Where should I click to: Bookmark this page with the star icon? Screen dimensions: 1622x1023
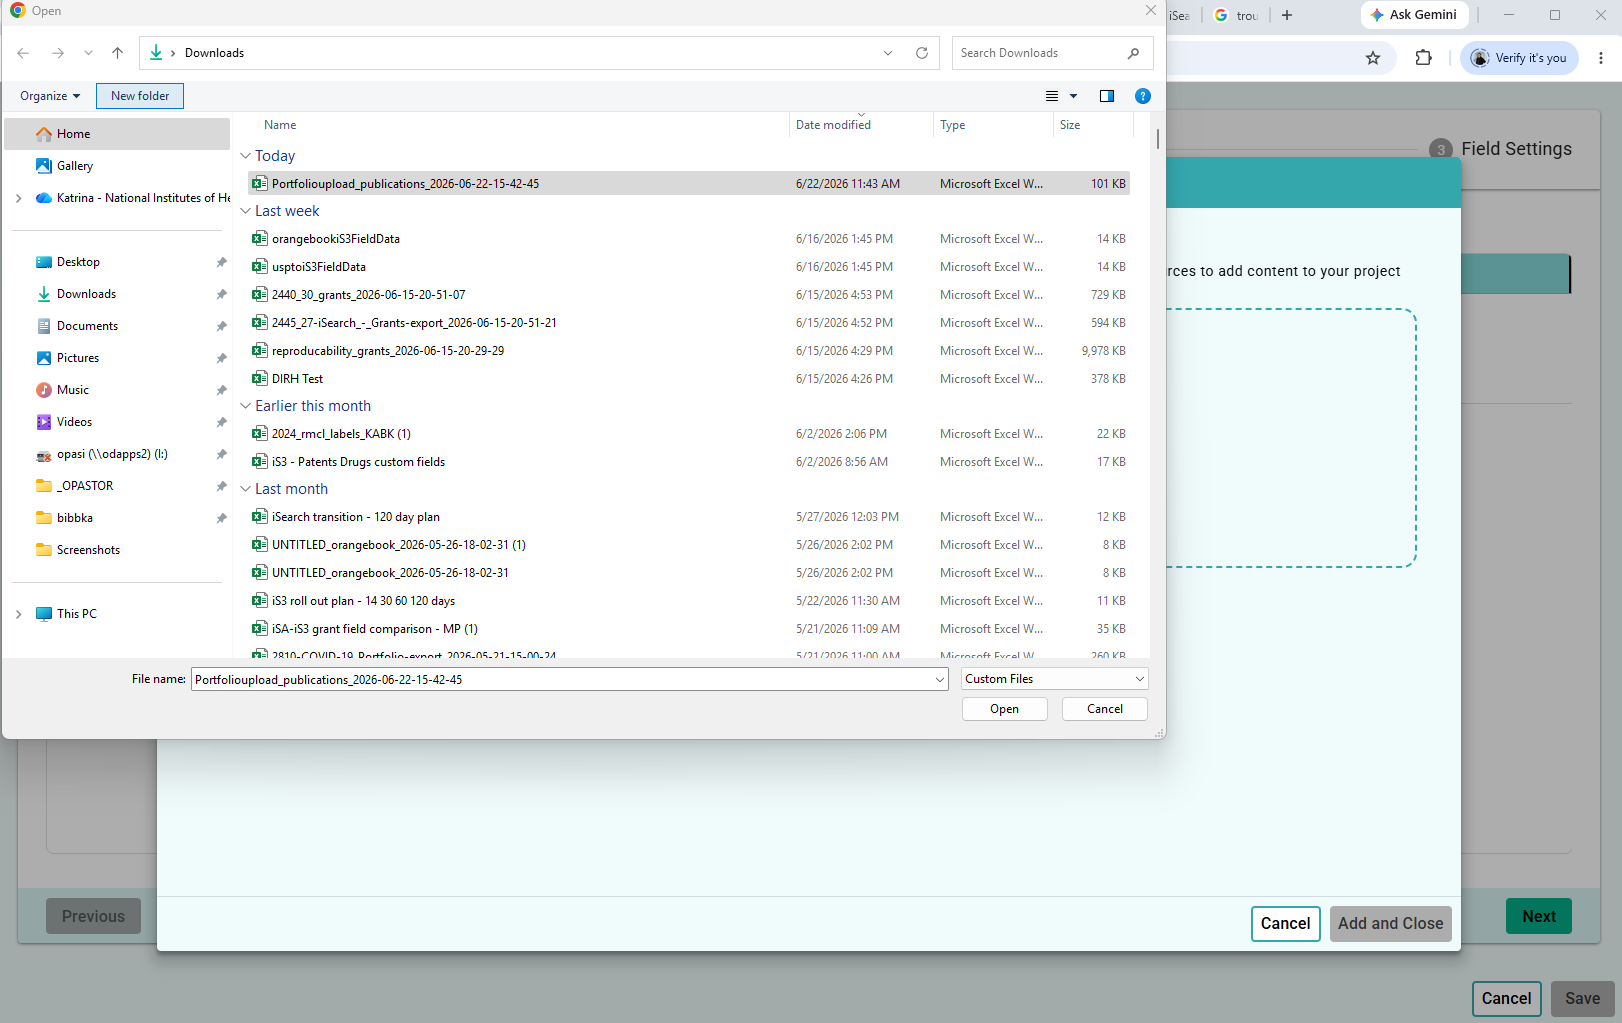click(1373, 58)
